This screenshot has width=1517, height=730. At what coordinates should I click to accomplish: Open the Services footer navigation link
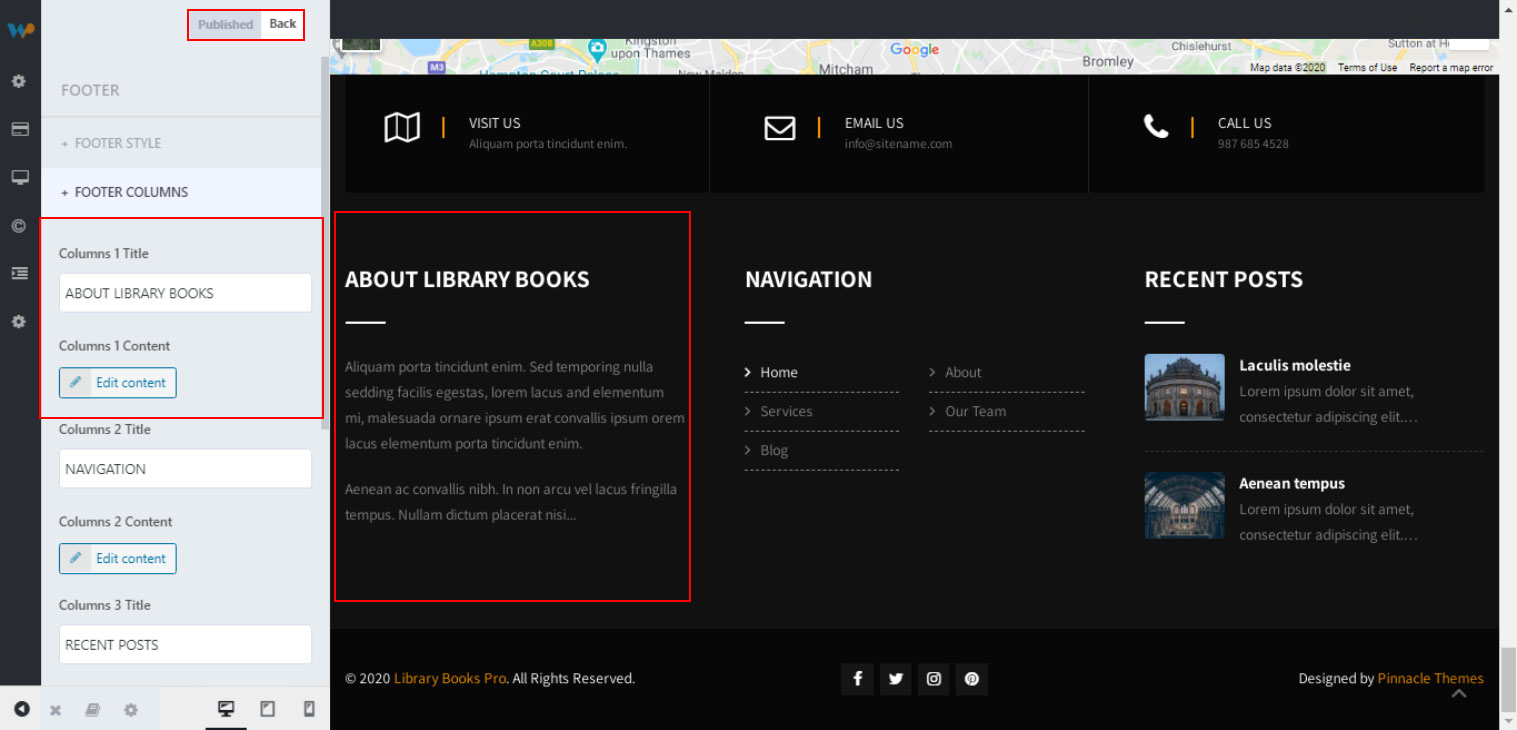click(786, 411)
